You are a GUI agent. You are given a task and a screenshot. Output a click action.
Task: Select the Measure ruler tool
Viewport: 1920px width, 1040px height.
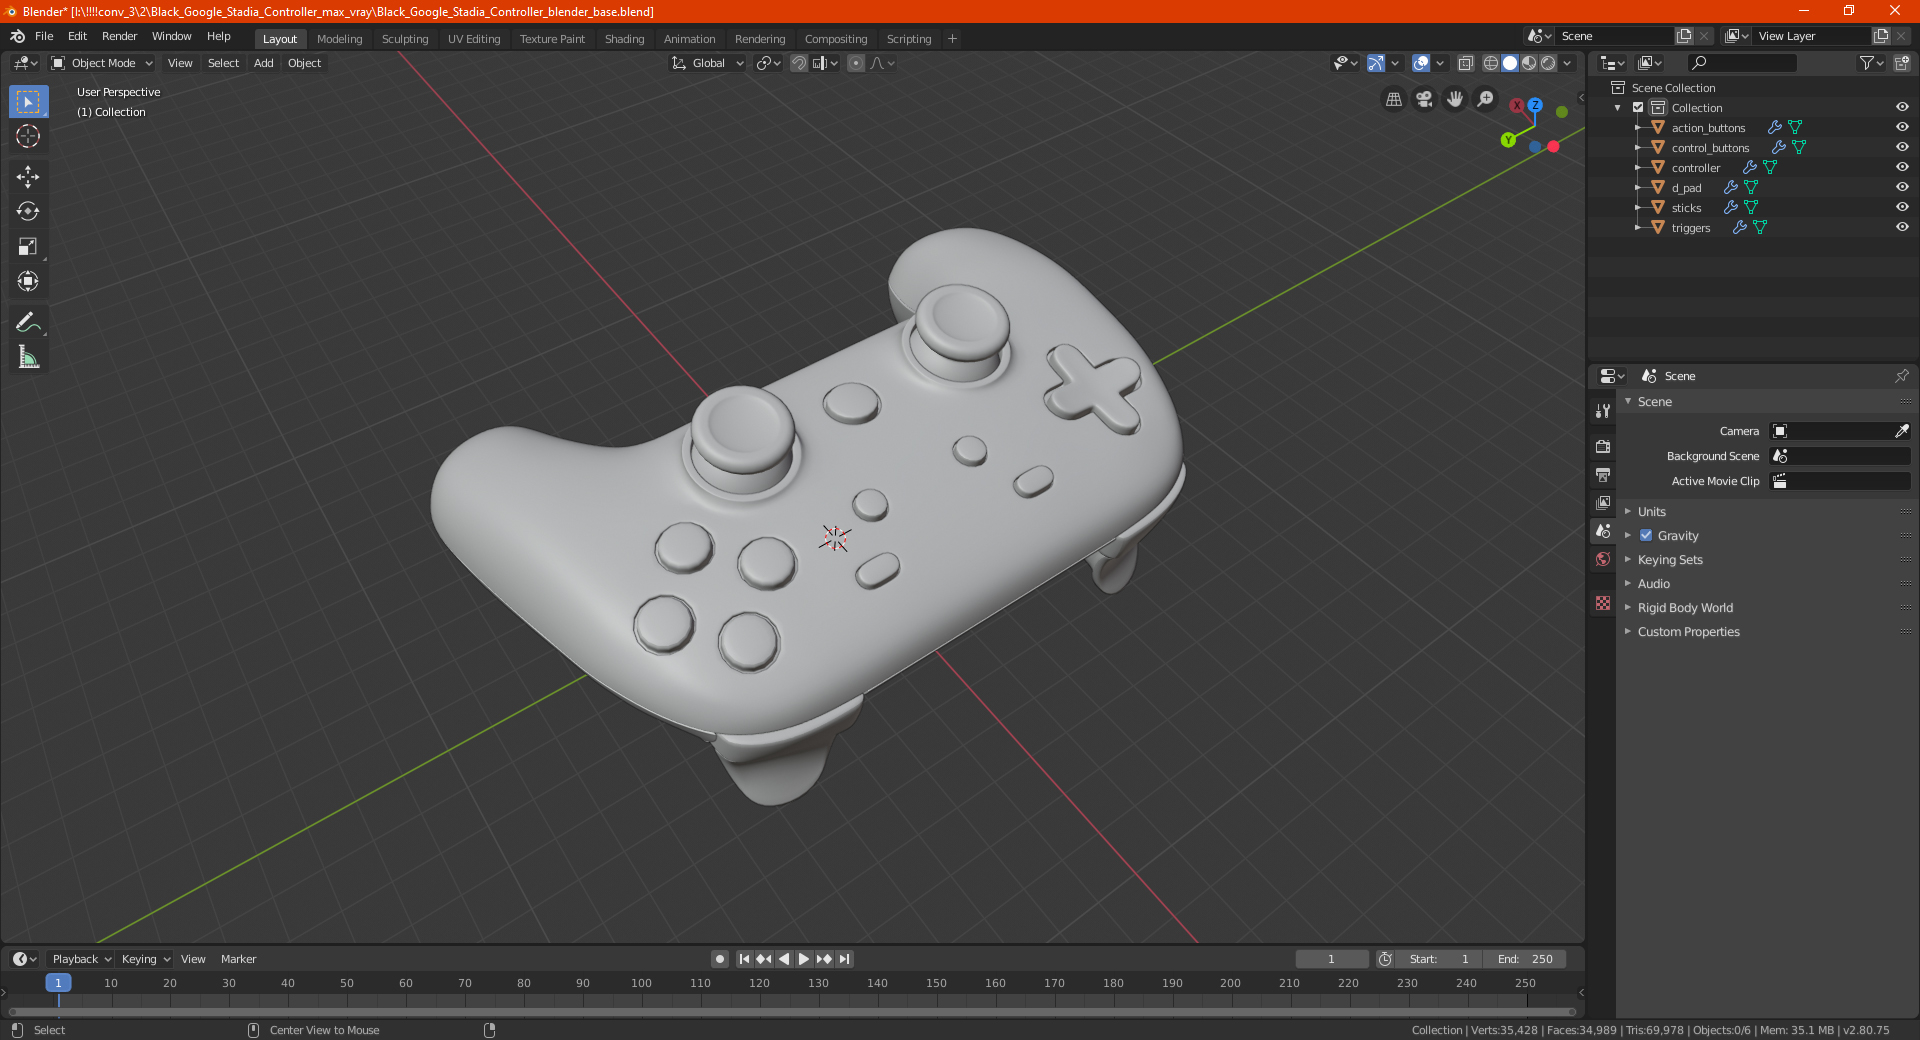pos(28,357)
